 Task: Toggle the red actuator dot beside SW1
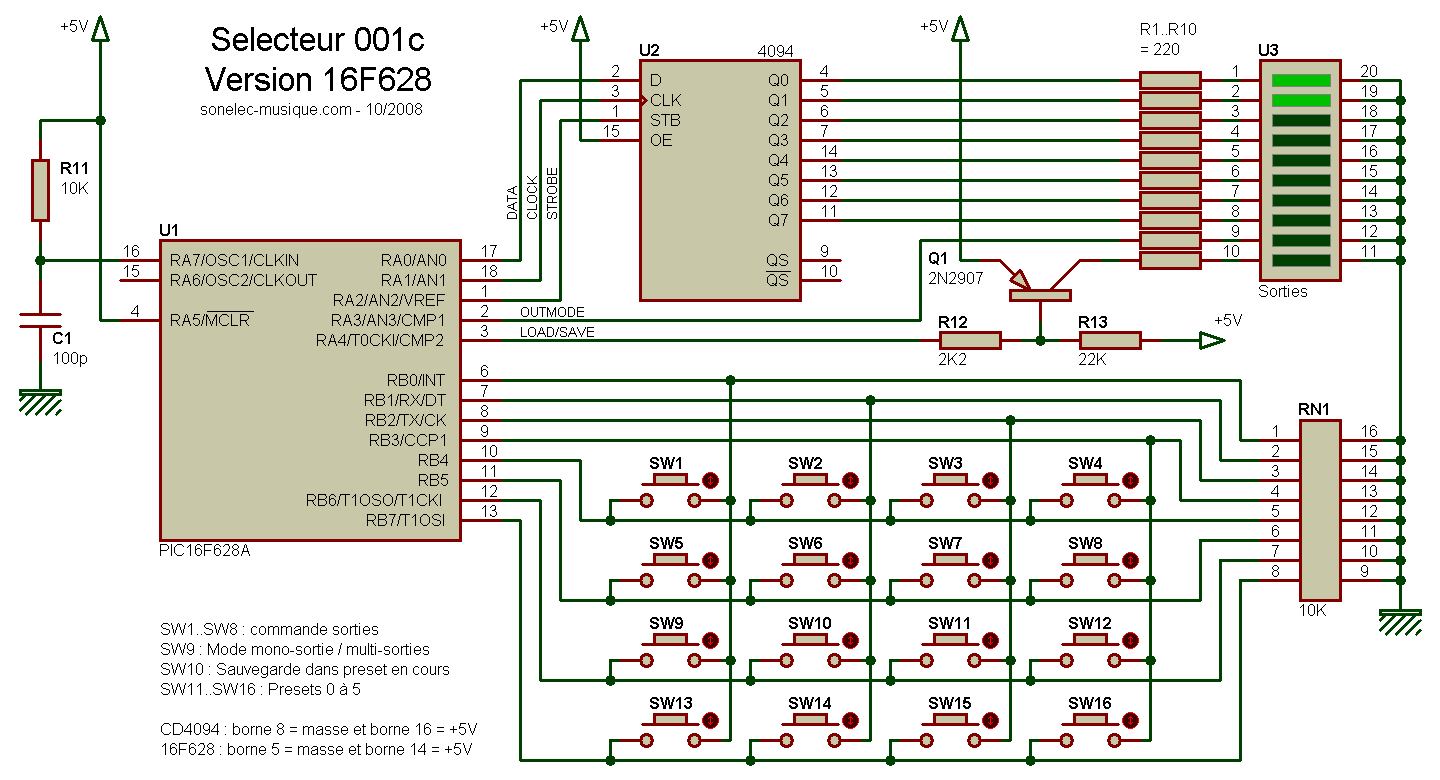(x=711, y=480)
